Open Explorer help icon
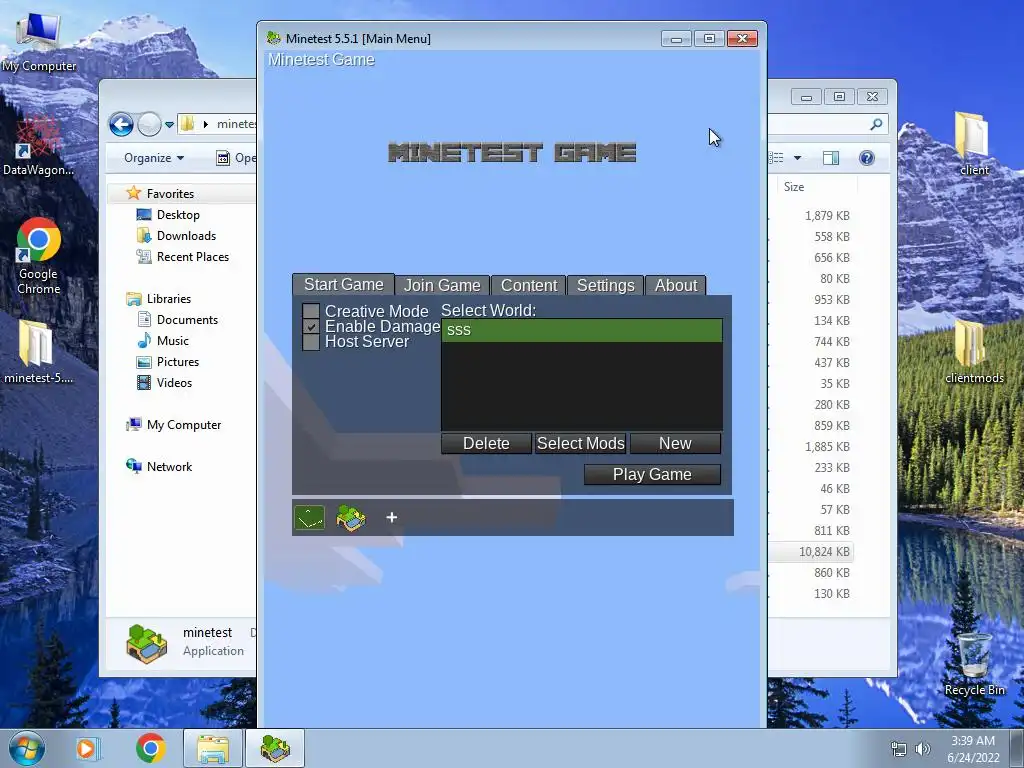 [867, 158]
